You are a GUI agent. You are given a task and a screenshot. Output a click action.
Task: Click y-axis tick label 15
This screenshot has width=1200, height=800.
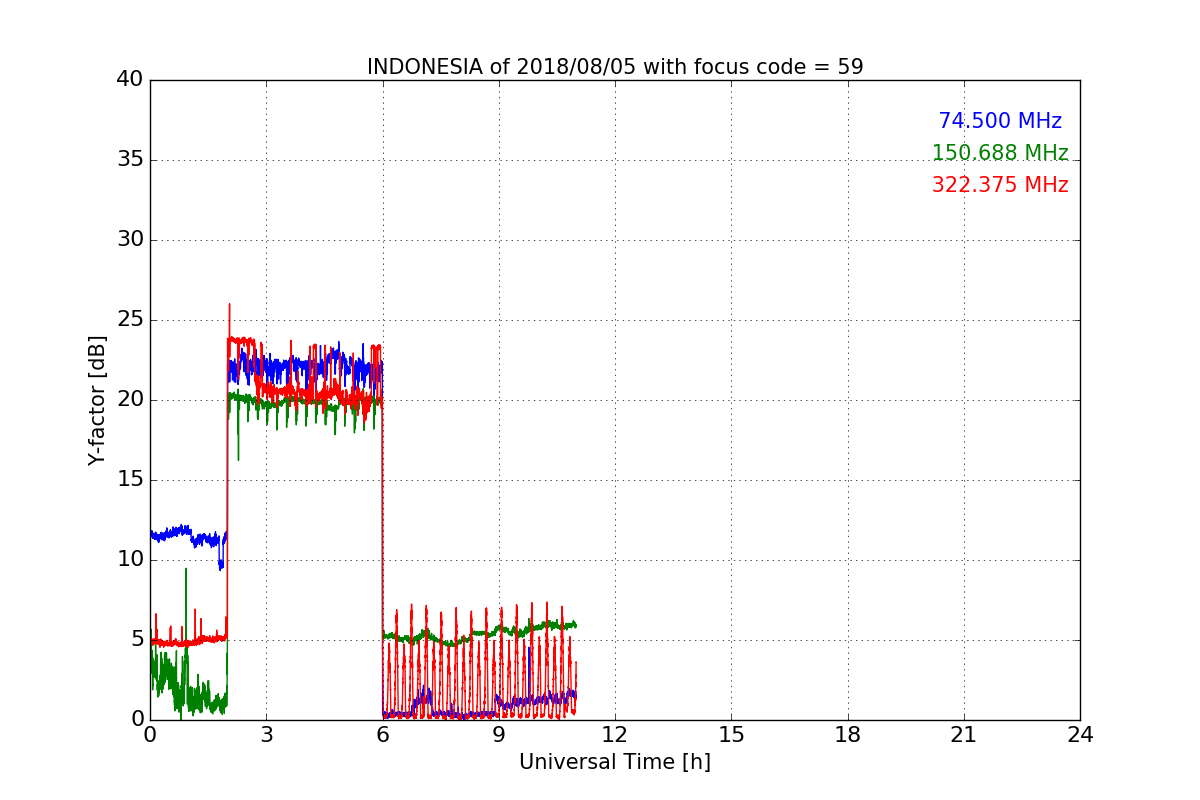click(x=130, y=480)
